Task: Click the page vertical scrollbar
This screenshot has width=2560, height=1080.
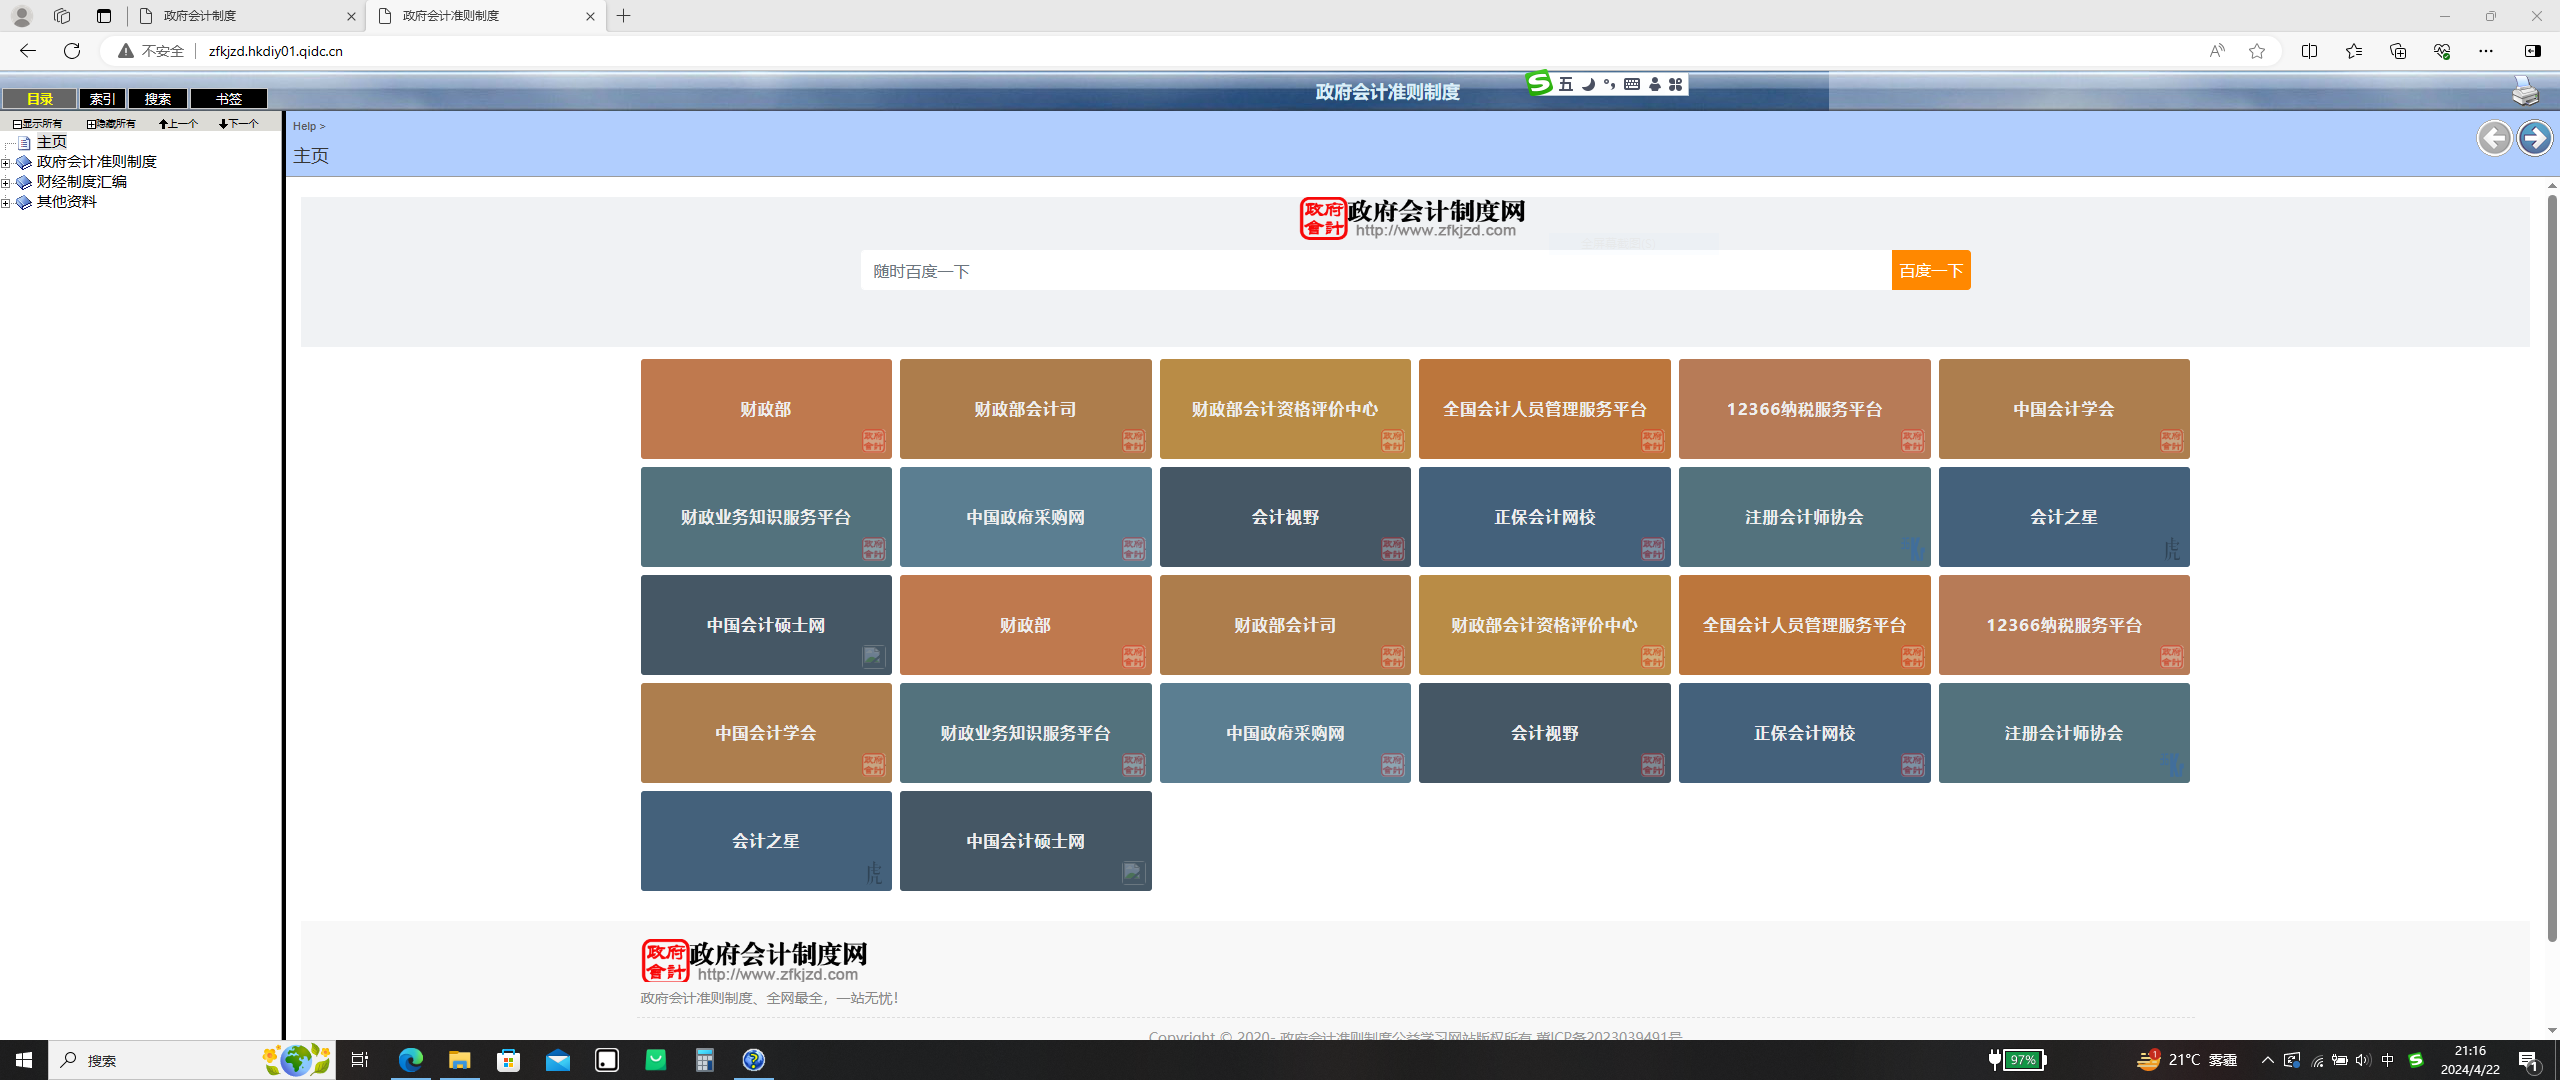Action: tap(2552, 567)
